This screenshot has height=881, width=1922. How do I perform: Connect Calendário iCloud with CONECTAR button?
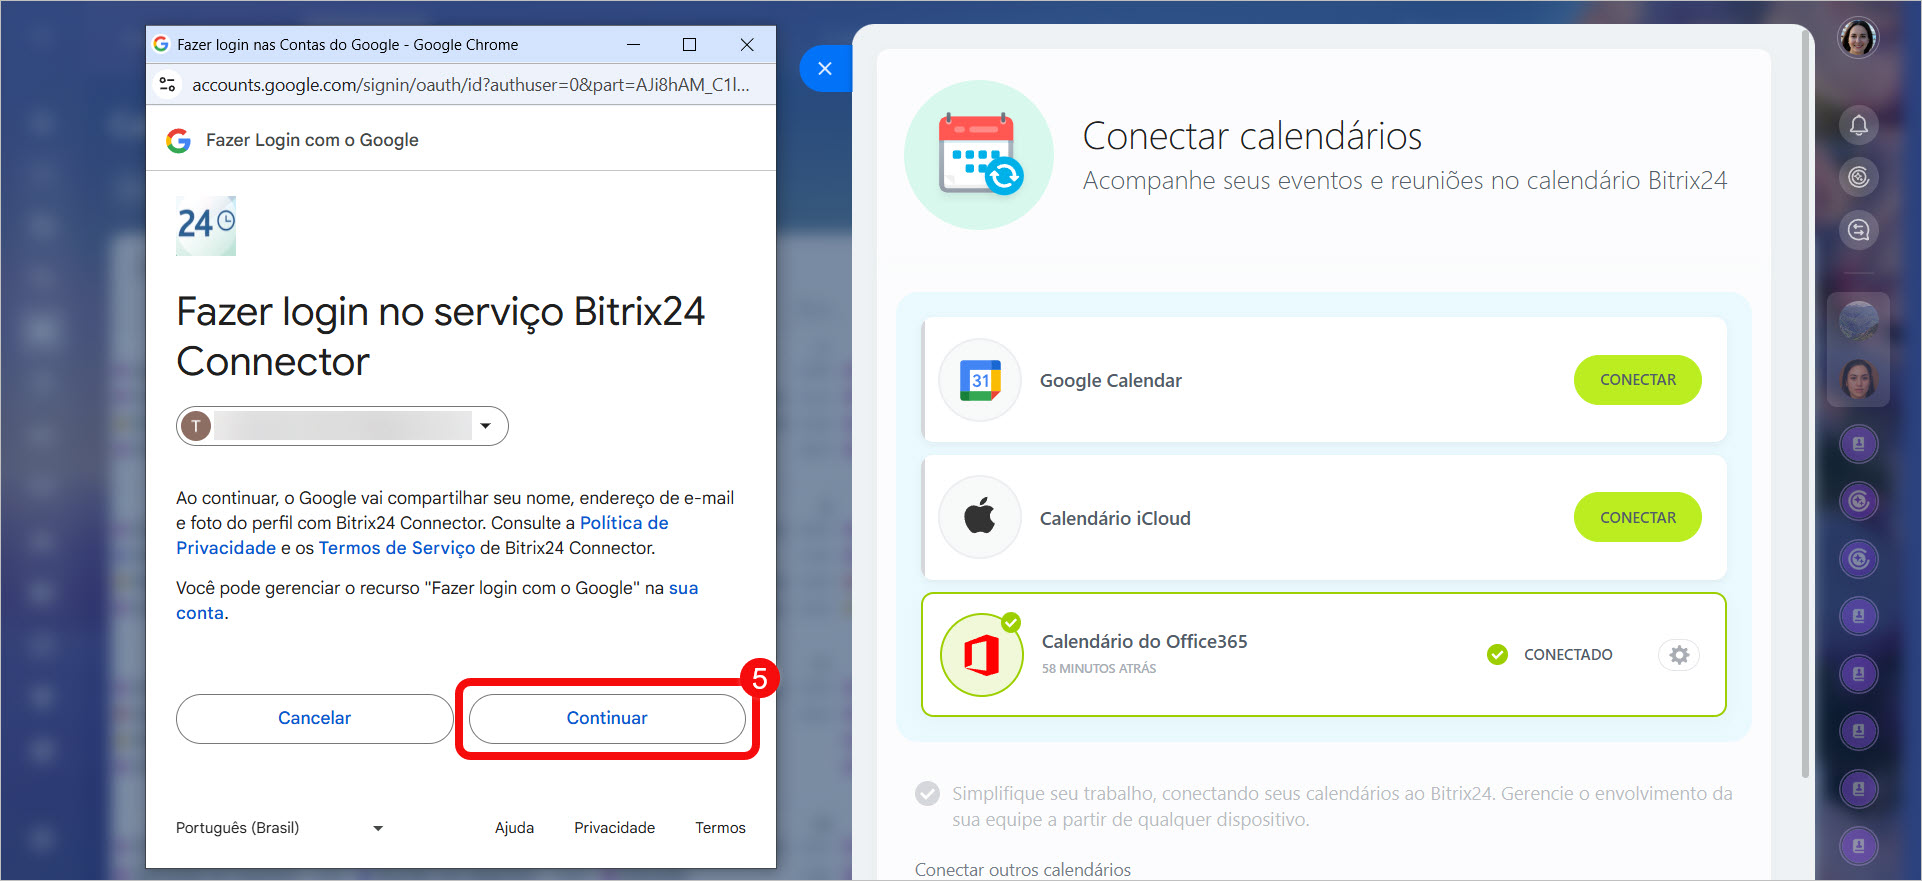pyautogui.click(x=1637, y=518)
